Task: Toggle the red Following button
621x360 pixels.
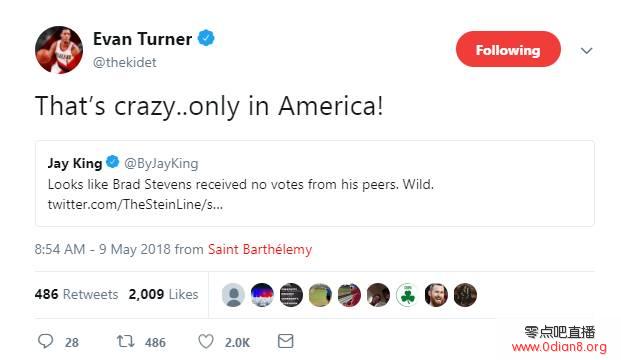Action: click(508, 49)
